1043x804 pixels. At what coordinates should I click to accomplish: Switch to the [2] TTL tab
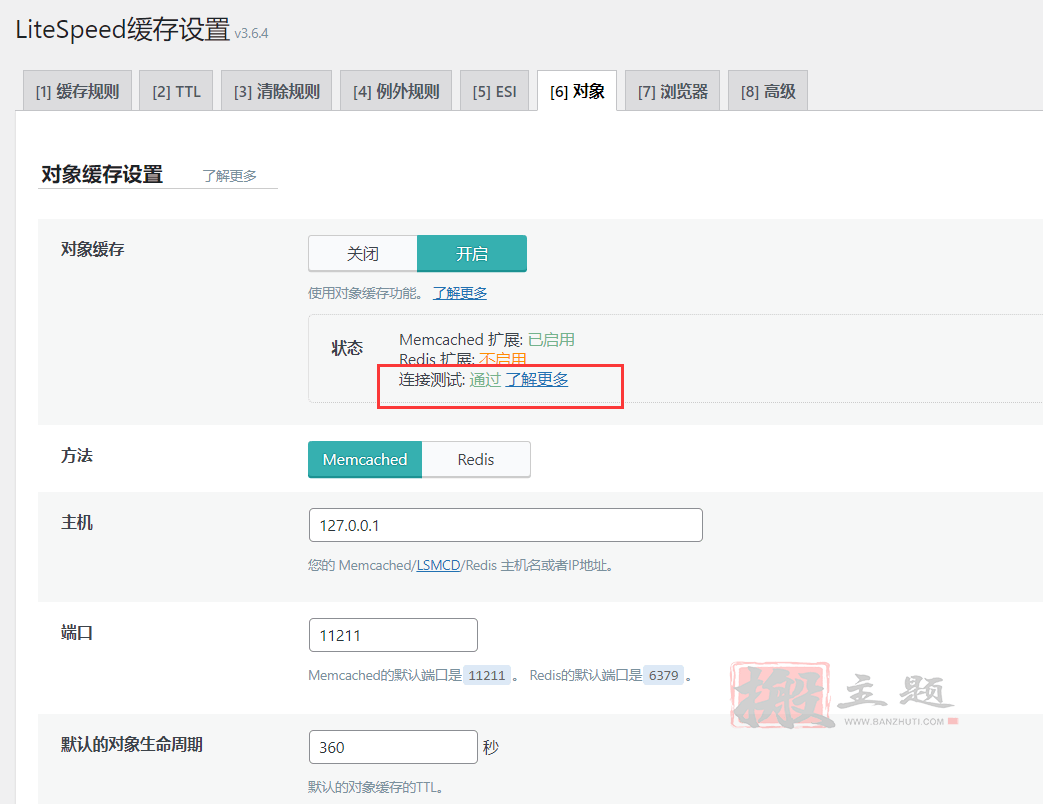pos(176,91)
